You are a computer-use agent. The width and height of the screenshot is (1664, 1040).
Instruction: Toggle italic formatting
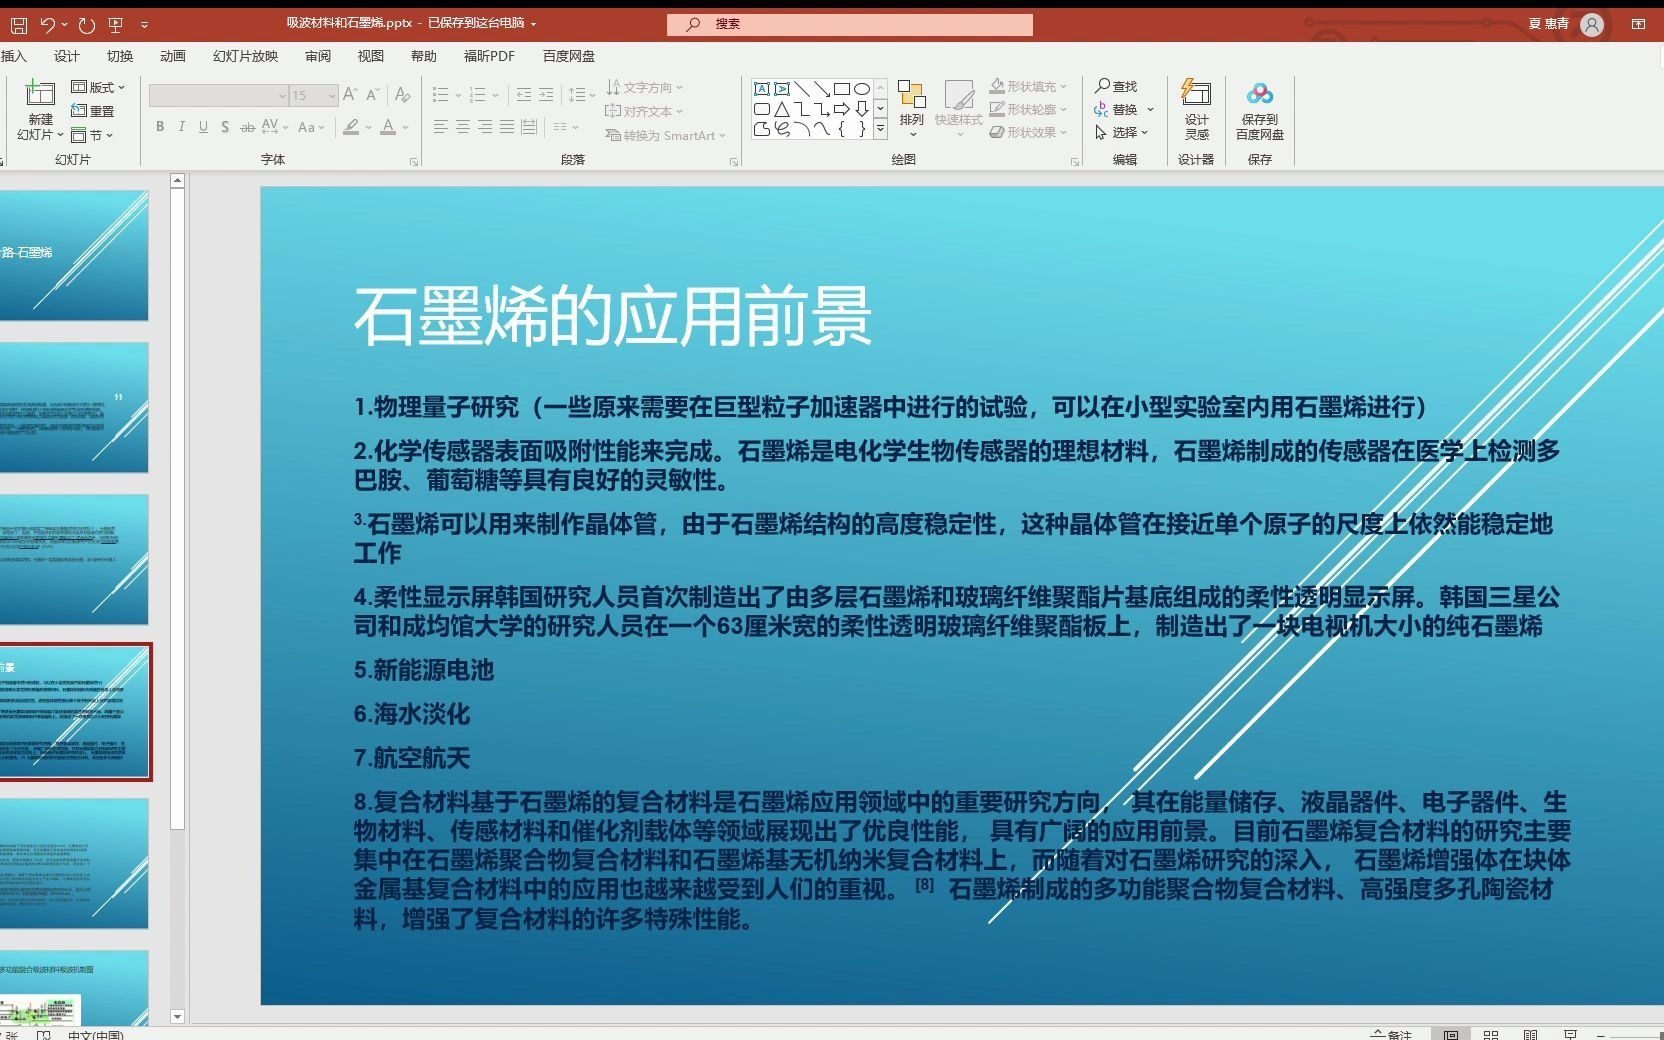tap(181, 127)
